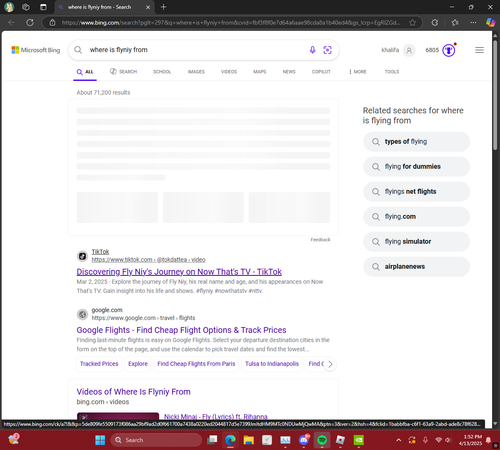500x450 pixels.
Task: Open Copilot sidebar icon in Edge toolbar
Action: (x=490, y=22)
